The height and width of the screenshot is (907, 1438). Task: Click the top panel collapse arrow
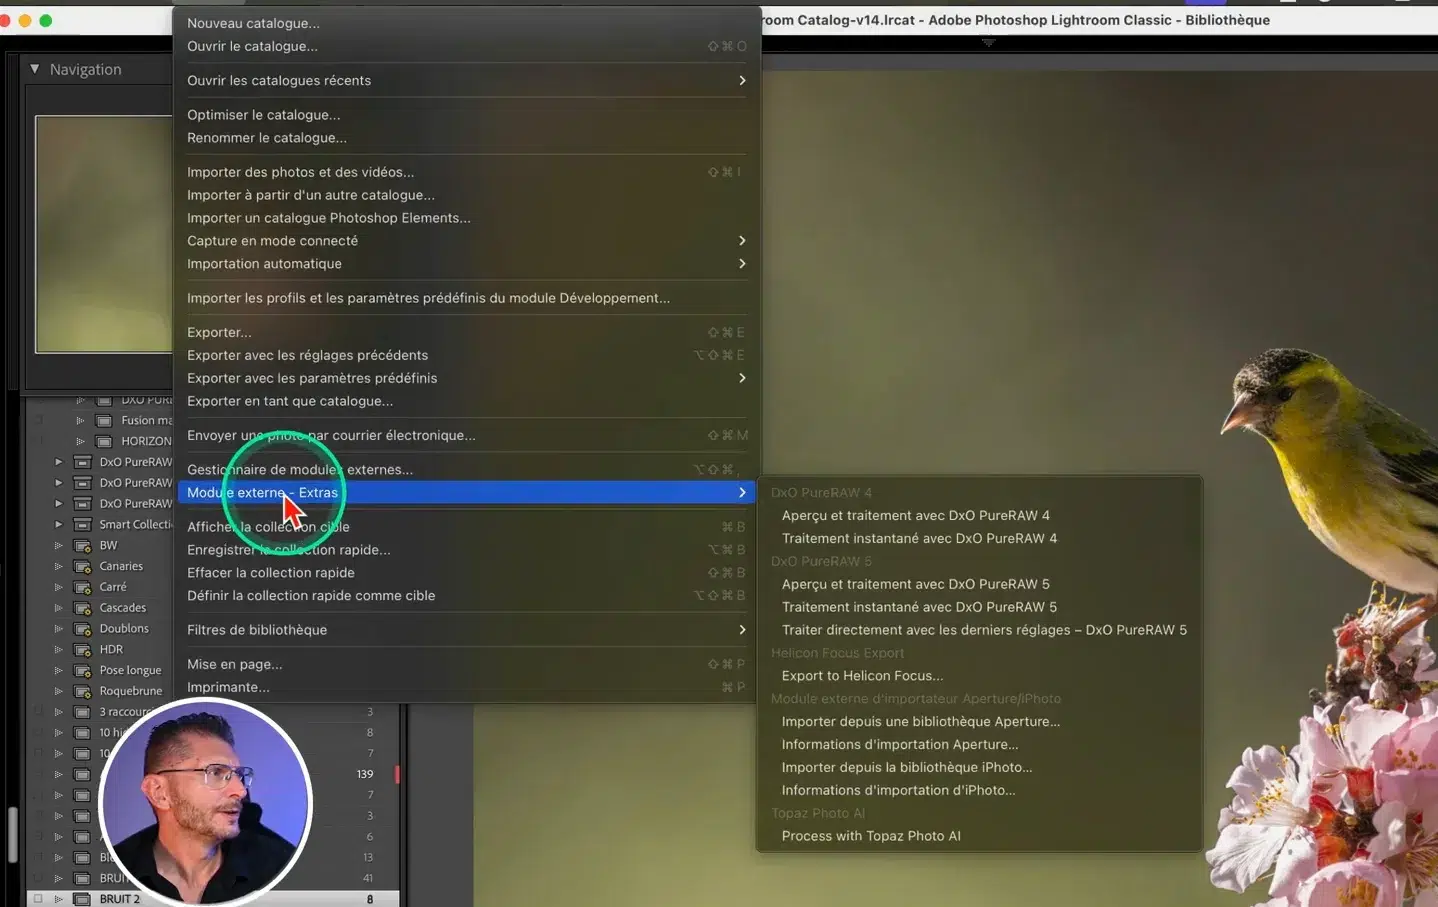pyautogui.click(x=988, y=43)
